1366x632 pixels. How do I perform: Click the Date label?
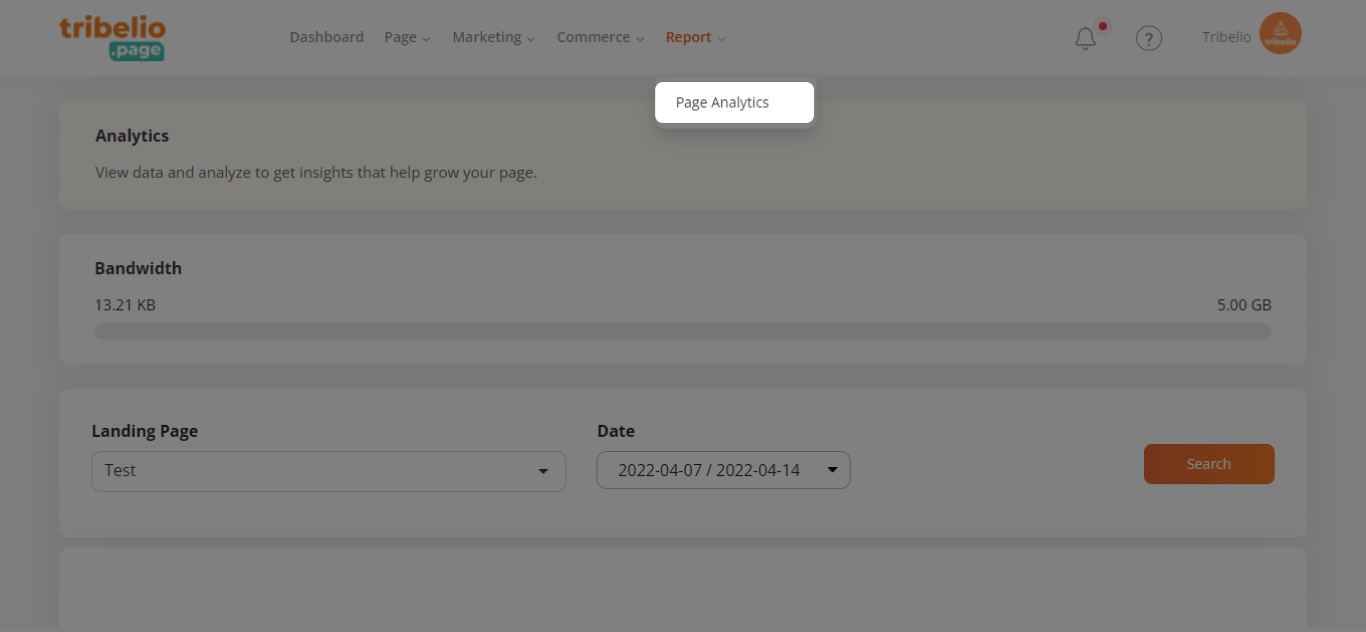point(616,431)
